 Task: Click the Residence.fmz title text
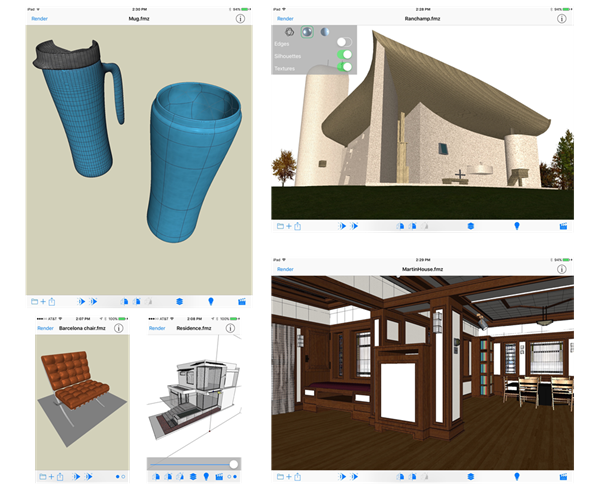click(x=194, y=328)
